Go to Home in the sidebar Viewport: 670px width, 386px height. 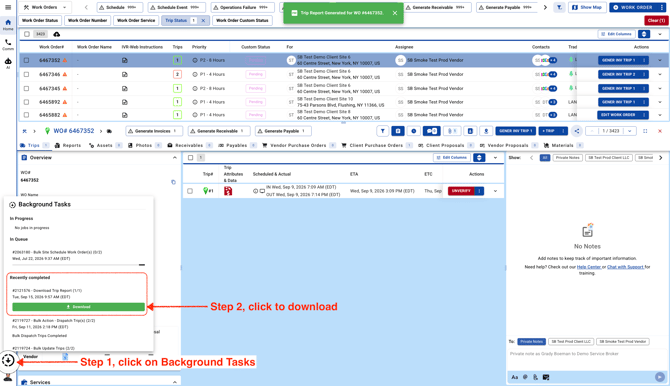pos(8,25)
